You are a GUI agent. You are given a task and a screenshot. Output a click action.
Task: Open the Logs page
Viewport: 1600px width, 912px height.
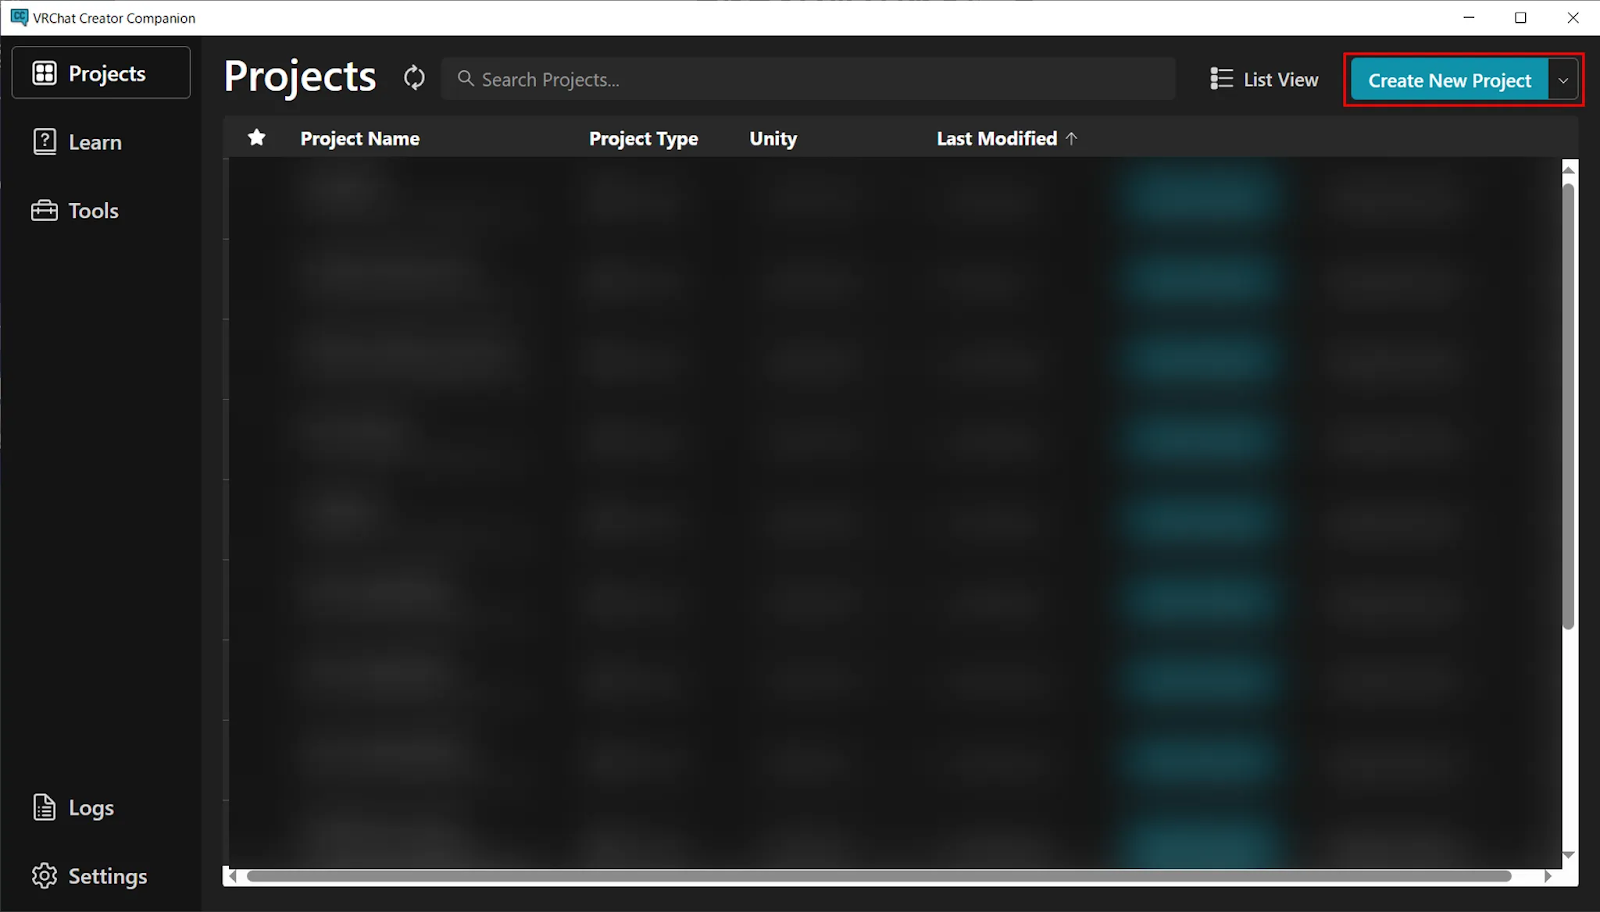(x=74, y=808)
